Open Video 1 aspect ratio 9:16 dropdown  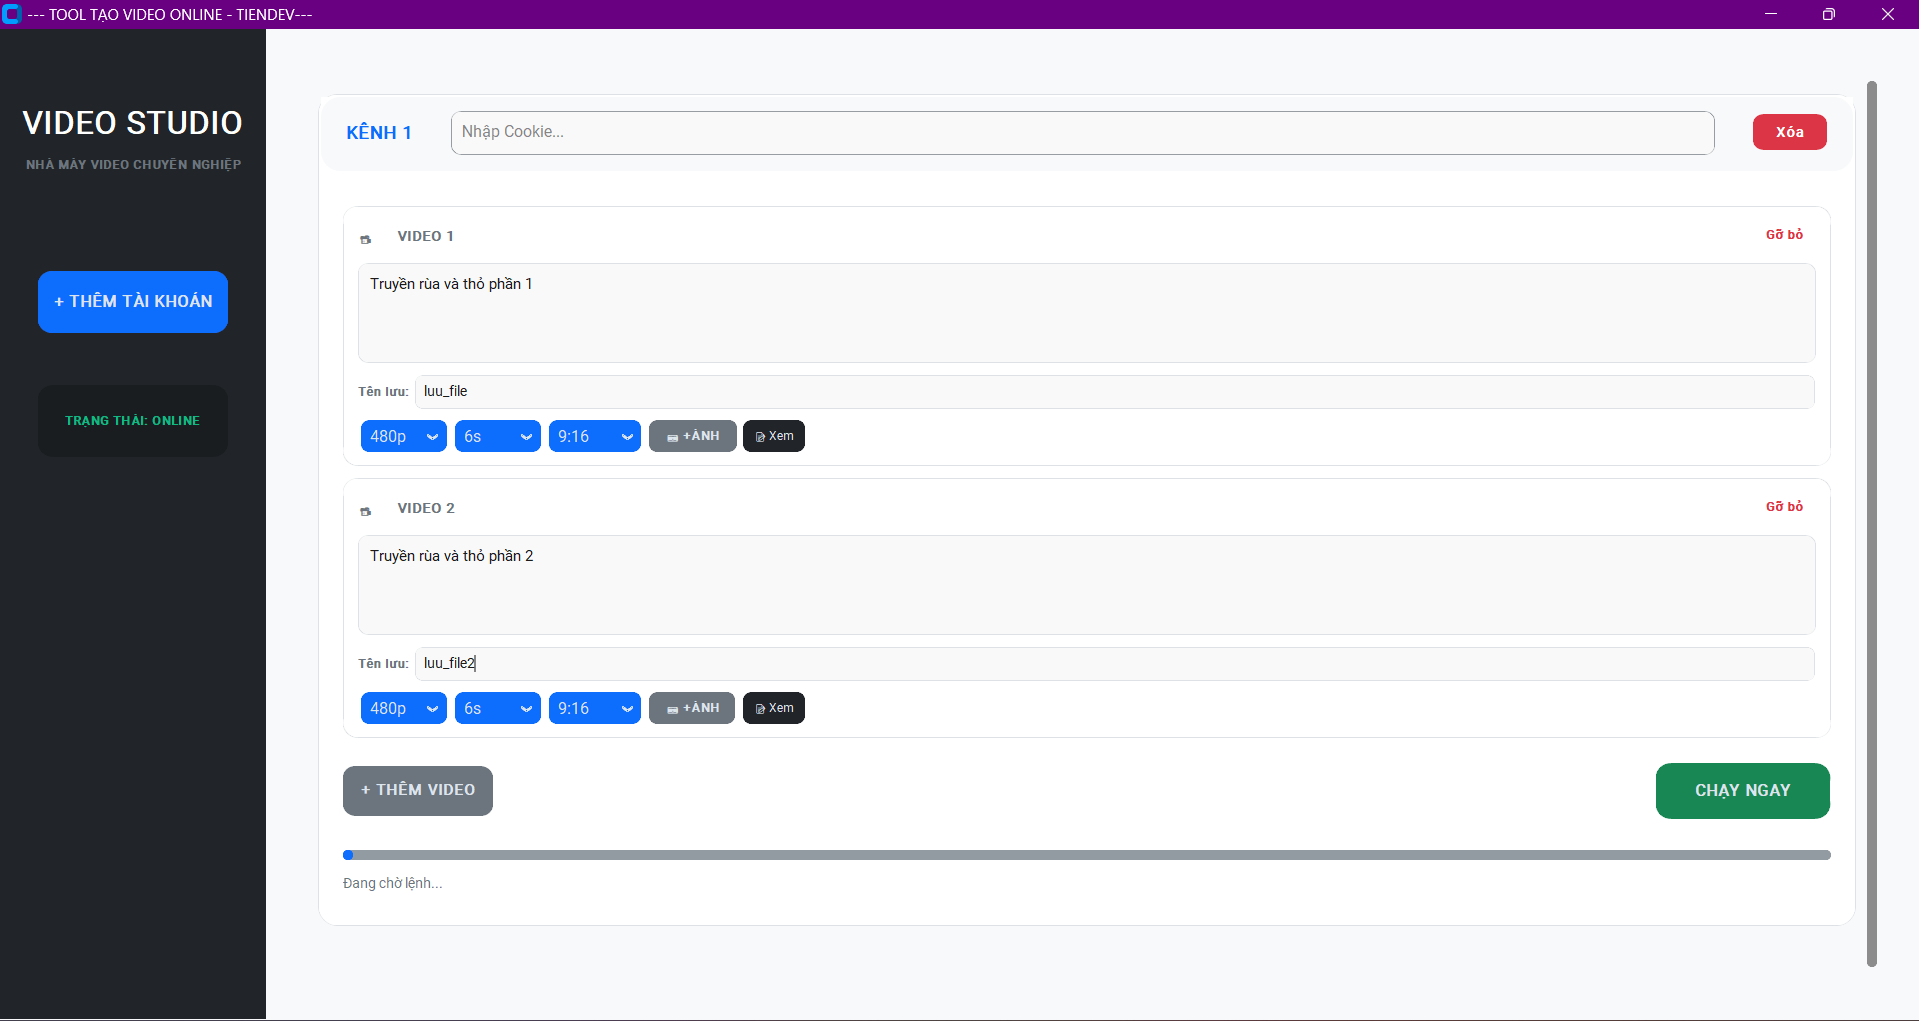click(x=594, y=436)
